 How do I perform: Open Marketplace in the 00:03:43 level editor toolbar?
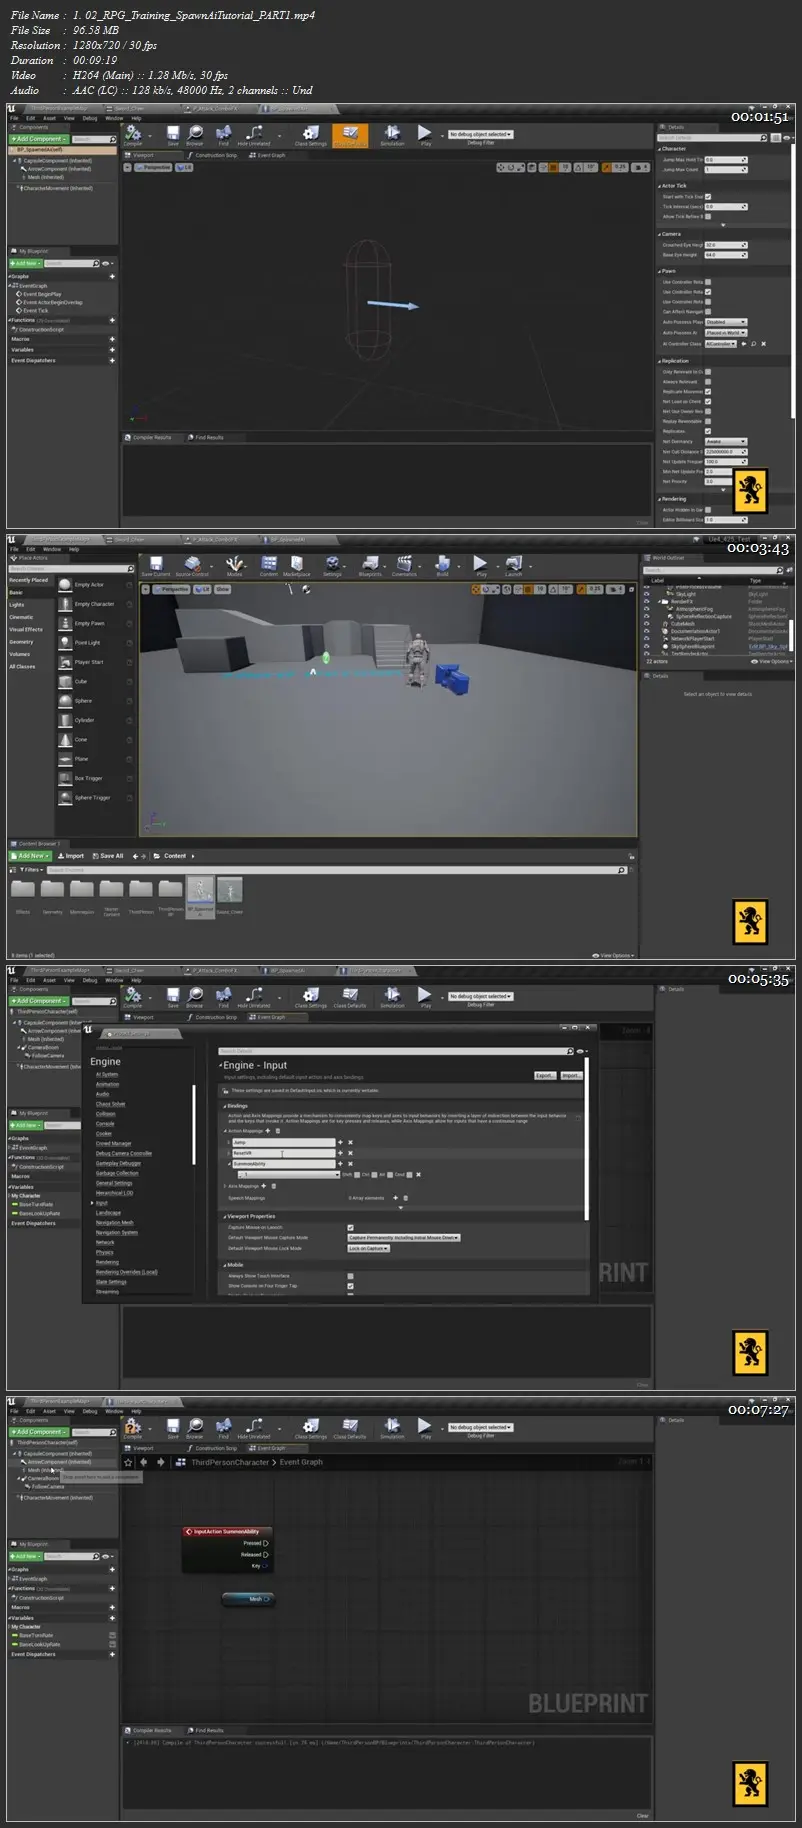(x=297, y=567)
